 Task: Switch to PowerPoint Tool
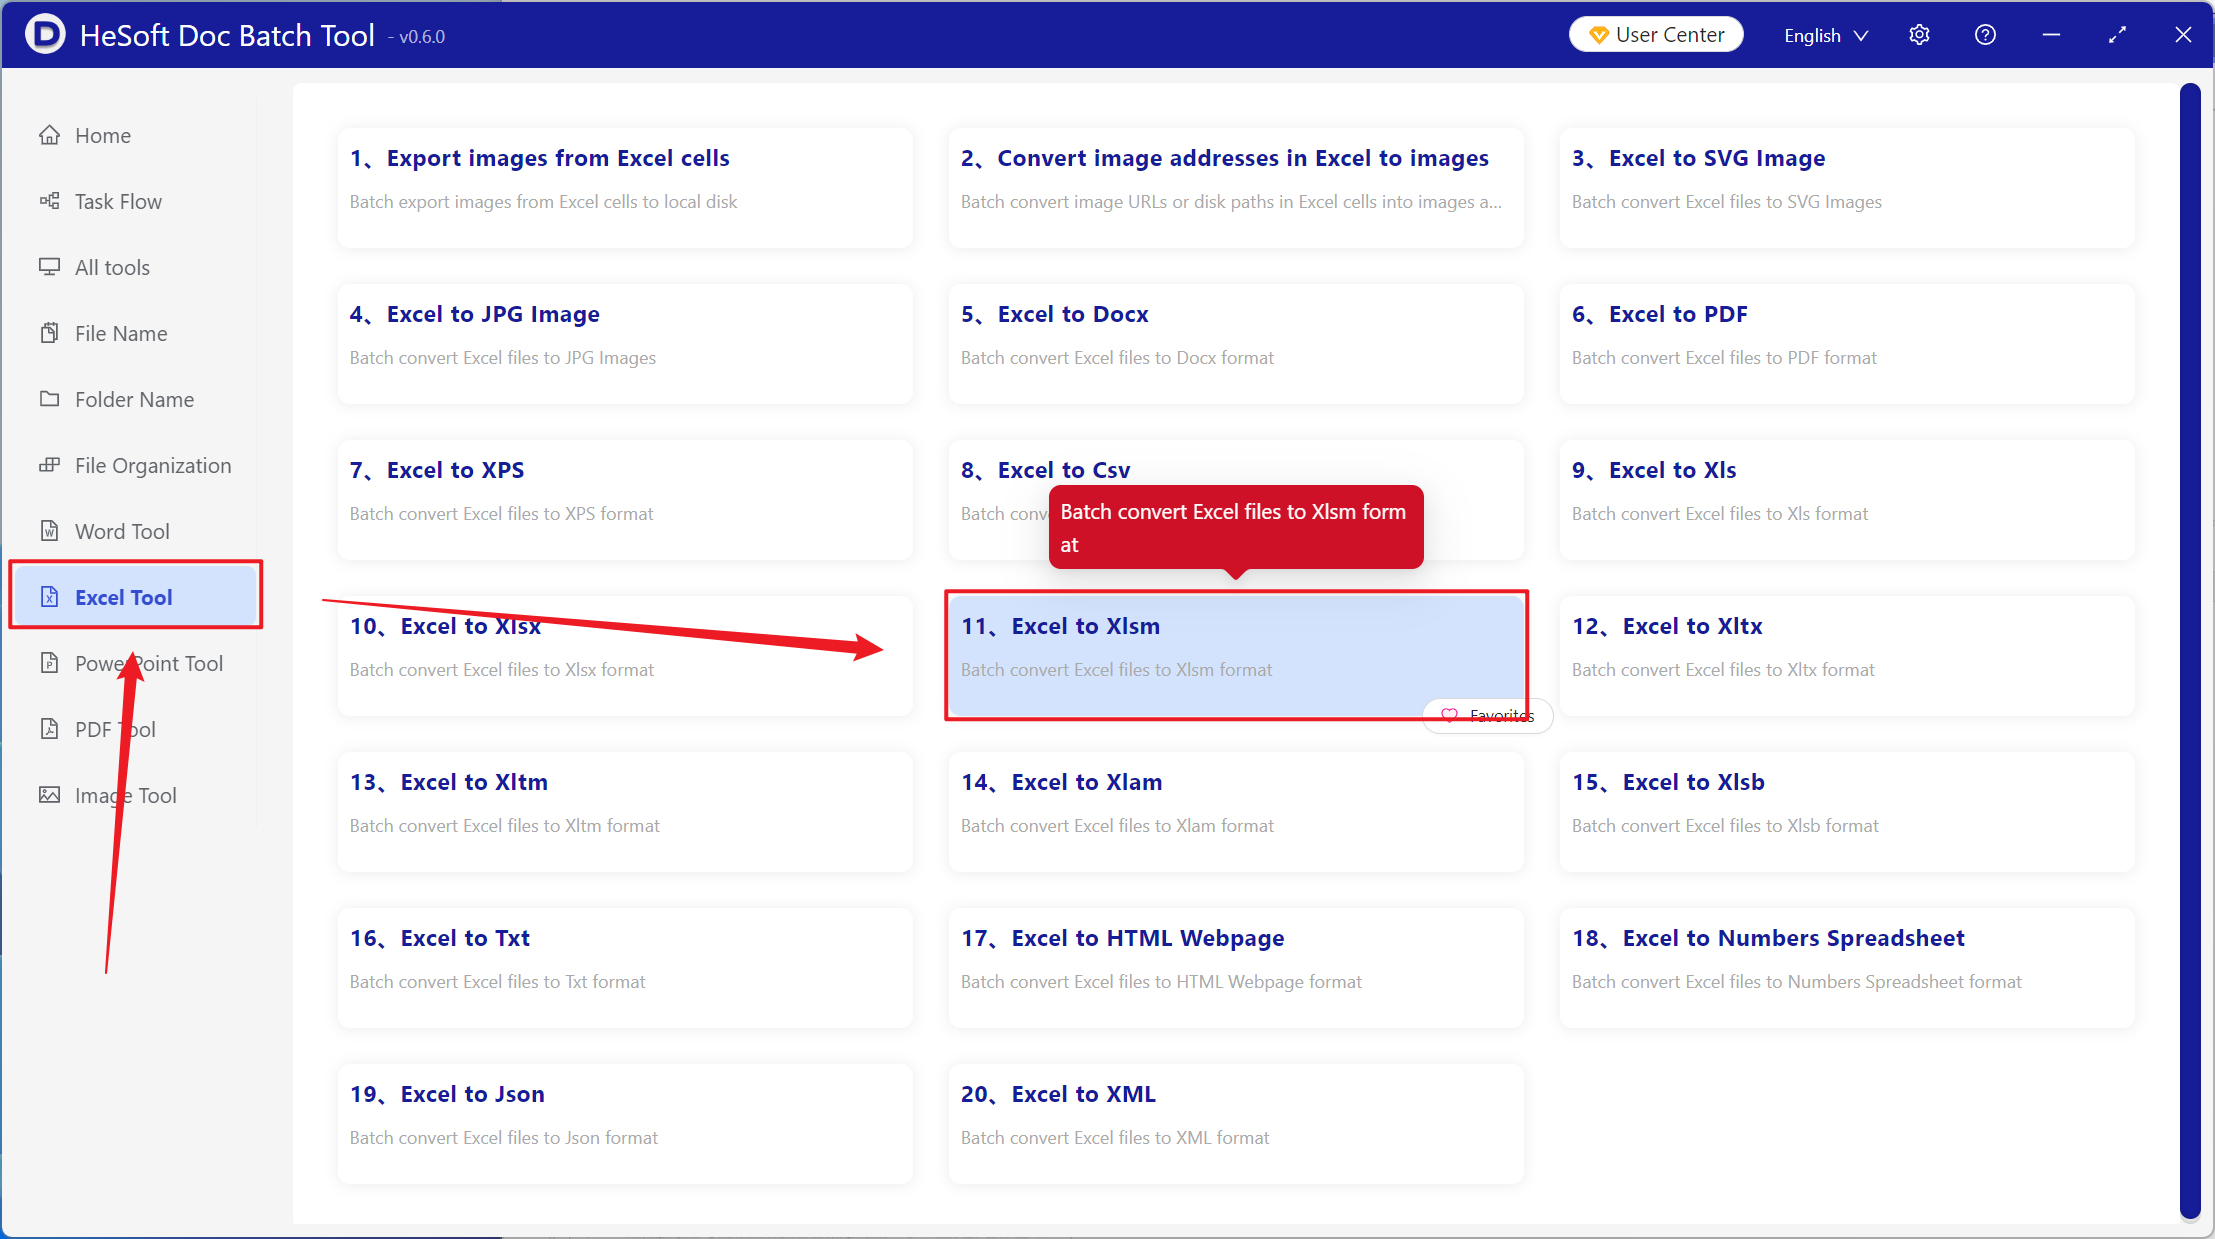pos(135,663)
